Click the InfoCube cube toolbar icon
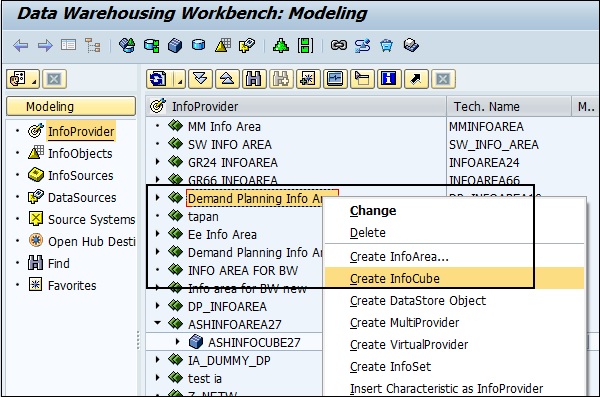The image size is (600, 397). point(175,46)
